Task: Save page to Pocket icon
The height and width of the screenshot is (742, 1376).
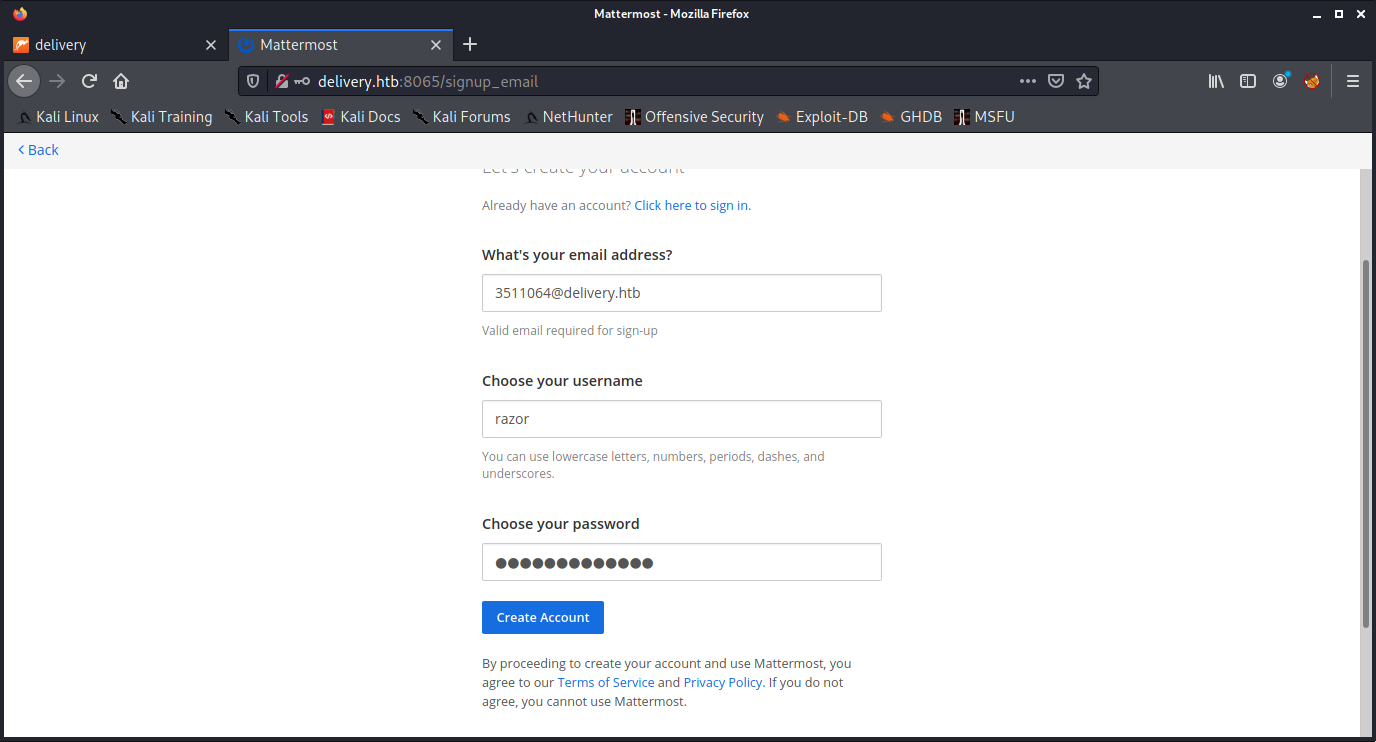Action: coord(1056,81)
